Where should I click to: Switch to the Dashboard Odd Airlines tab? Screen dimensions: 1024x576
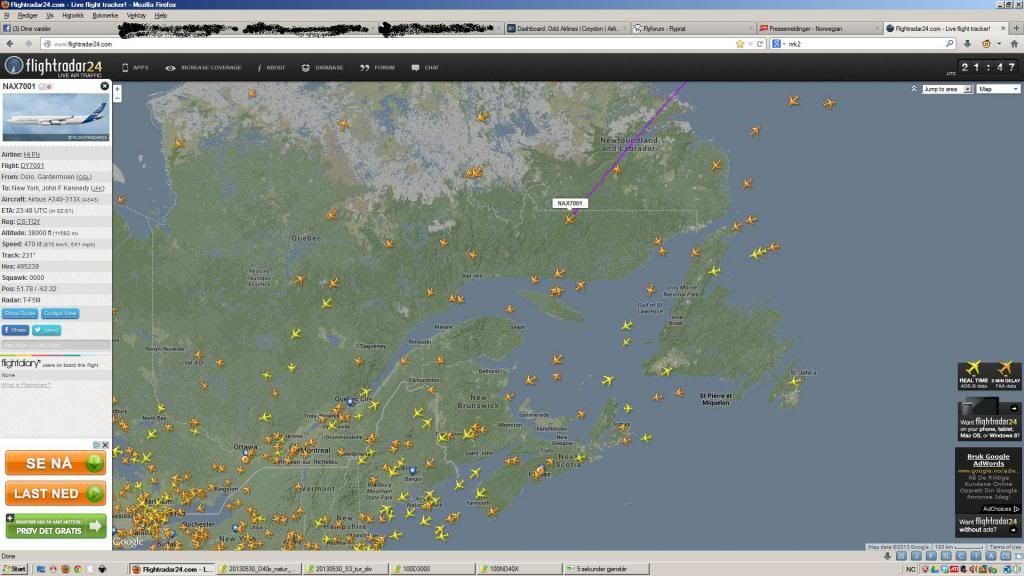(566, 29)
